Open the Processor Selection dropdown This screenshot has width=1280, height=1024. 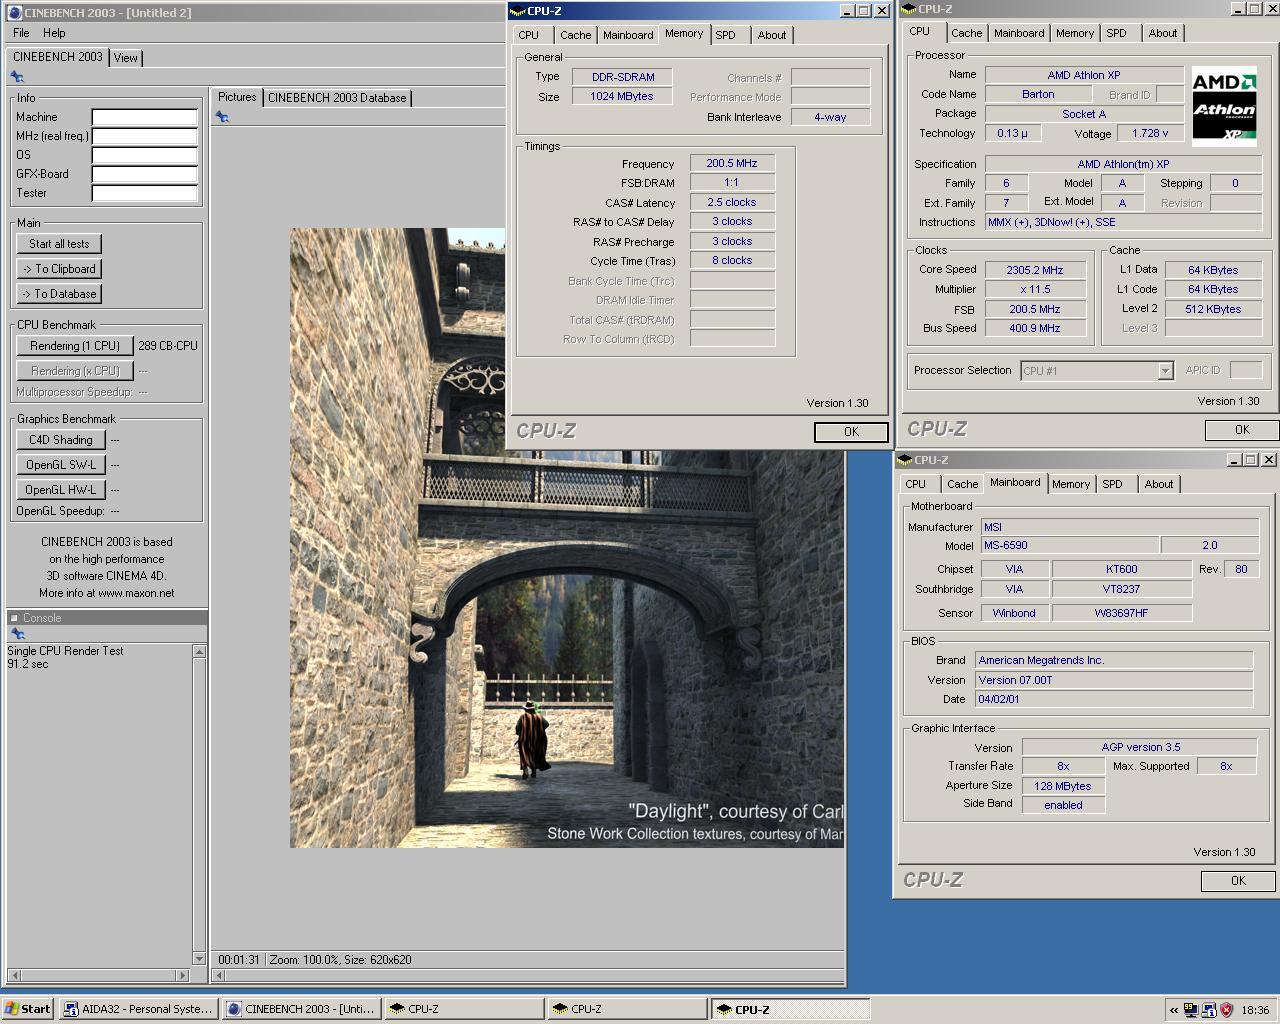[1164, 371]
